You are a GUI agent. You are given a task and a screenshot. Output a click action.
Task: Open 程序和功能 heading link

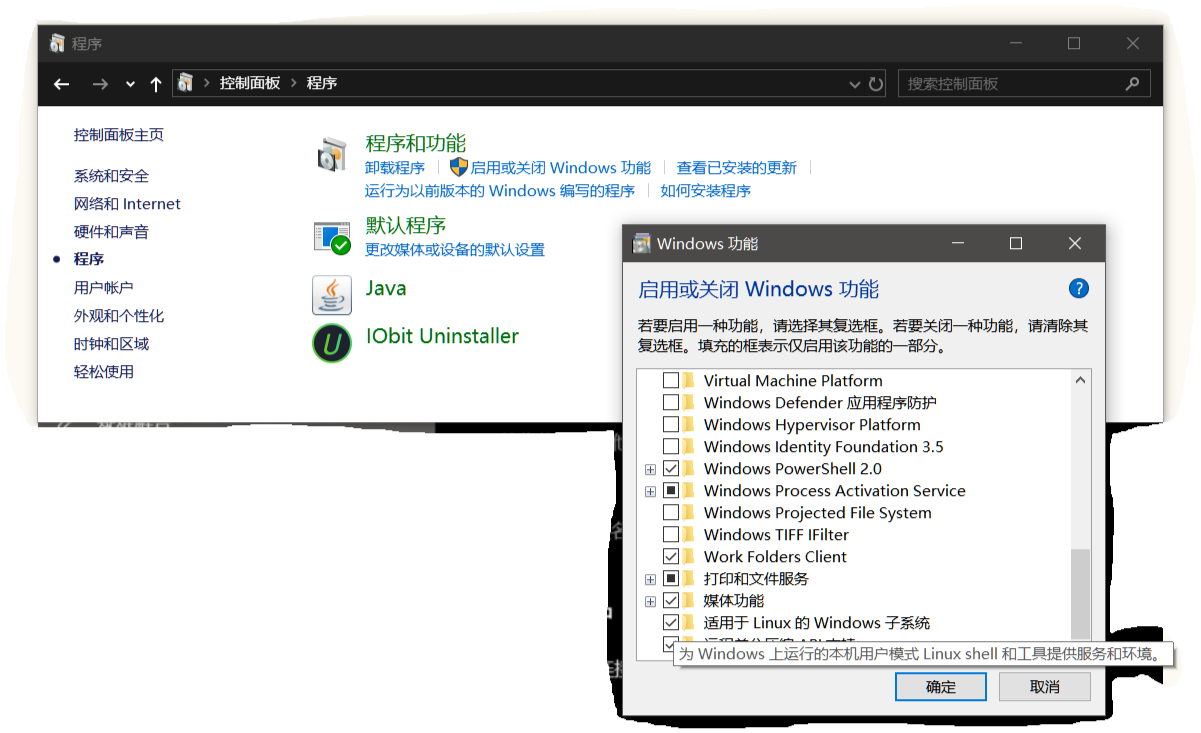coord(416,143)
